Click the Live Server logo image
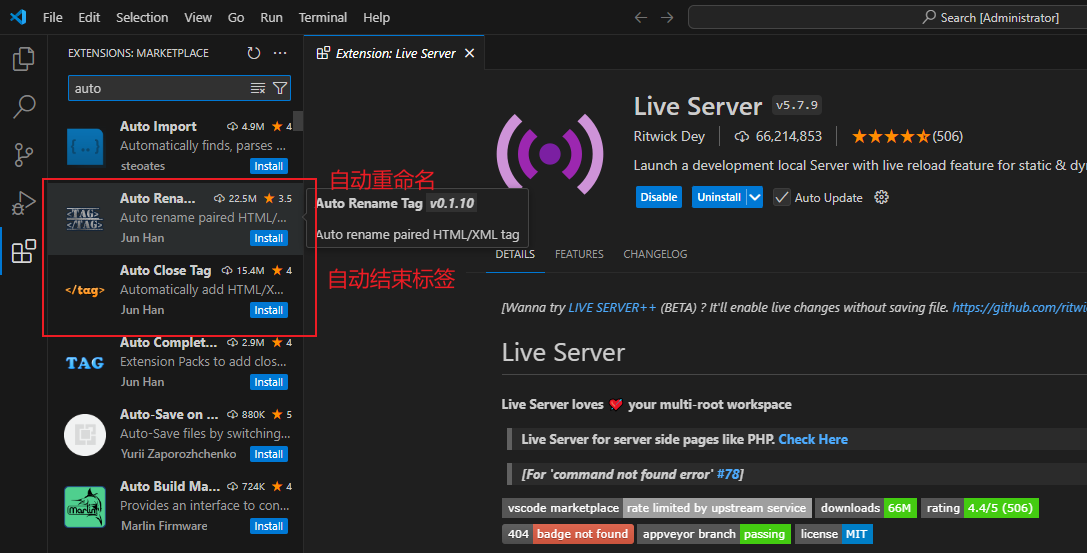 (550, 154)
